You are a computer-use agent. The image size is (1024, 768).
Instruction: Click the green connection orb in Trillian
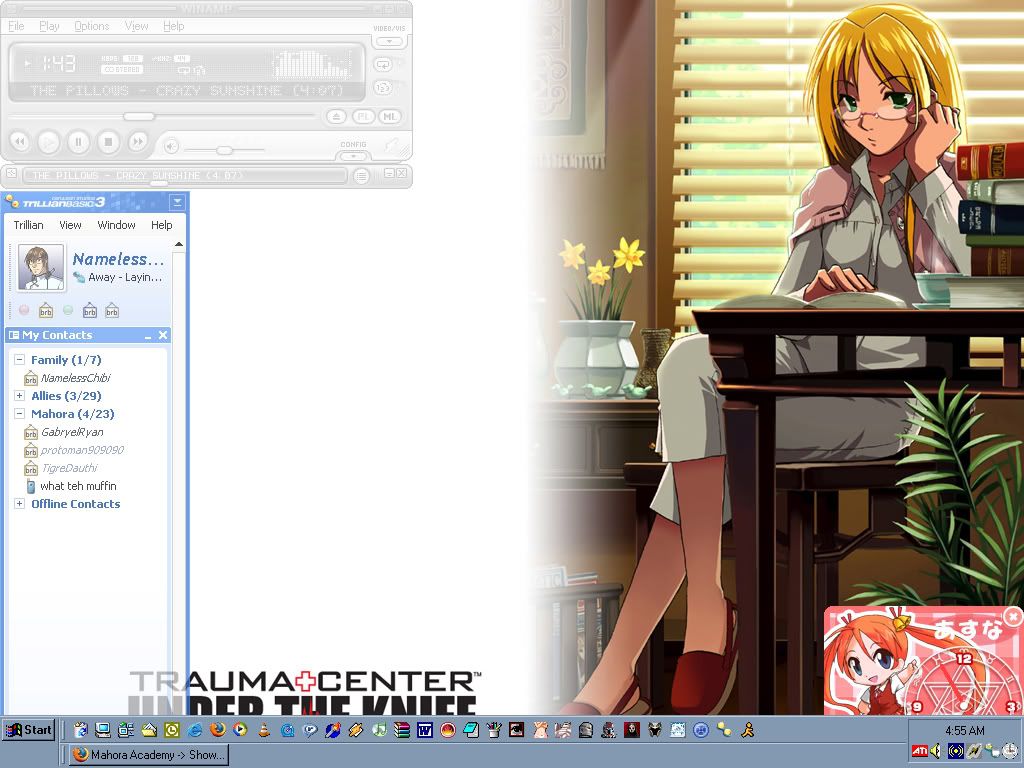coord(68,310)
